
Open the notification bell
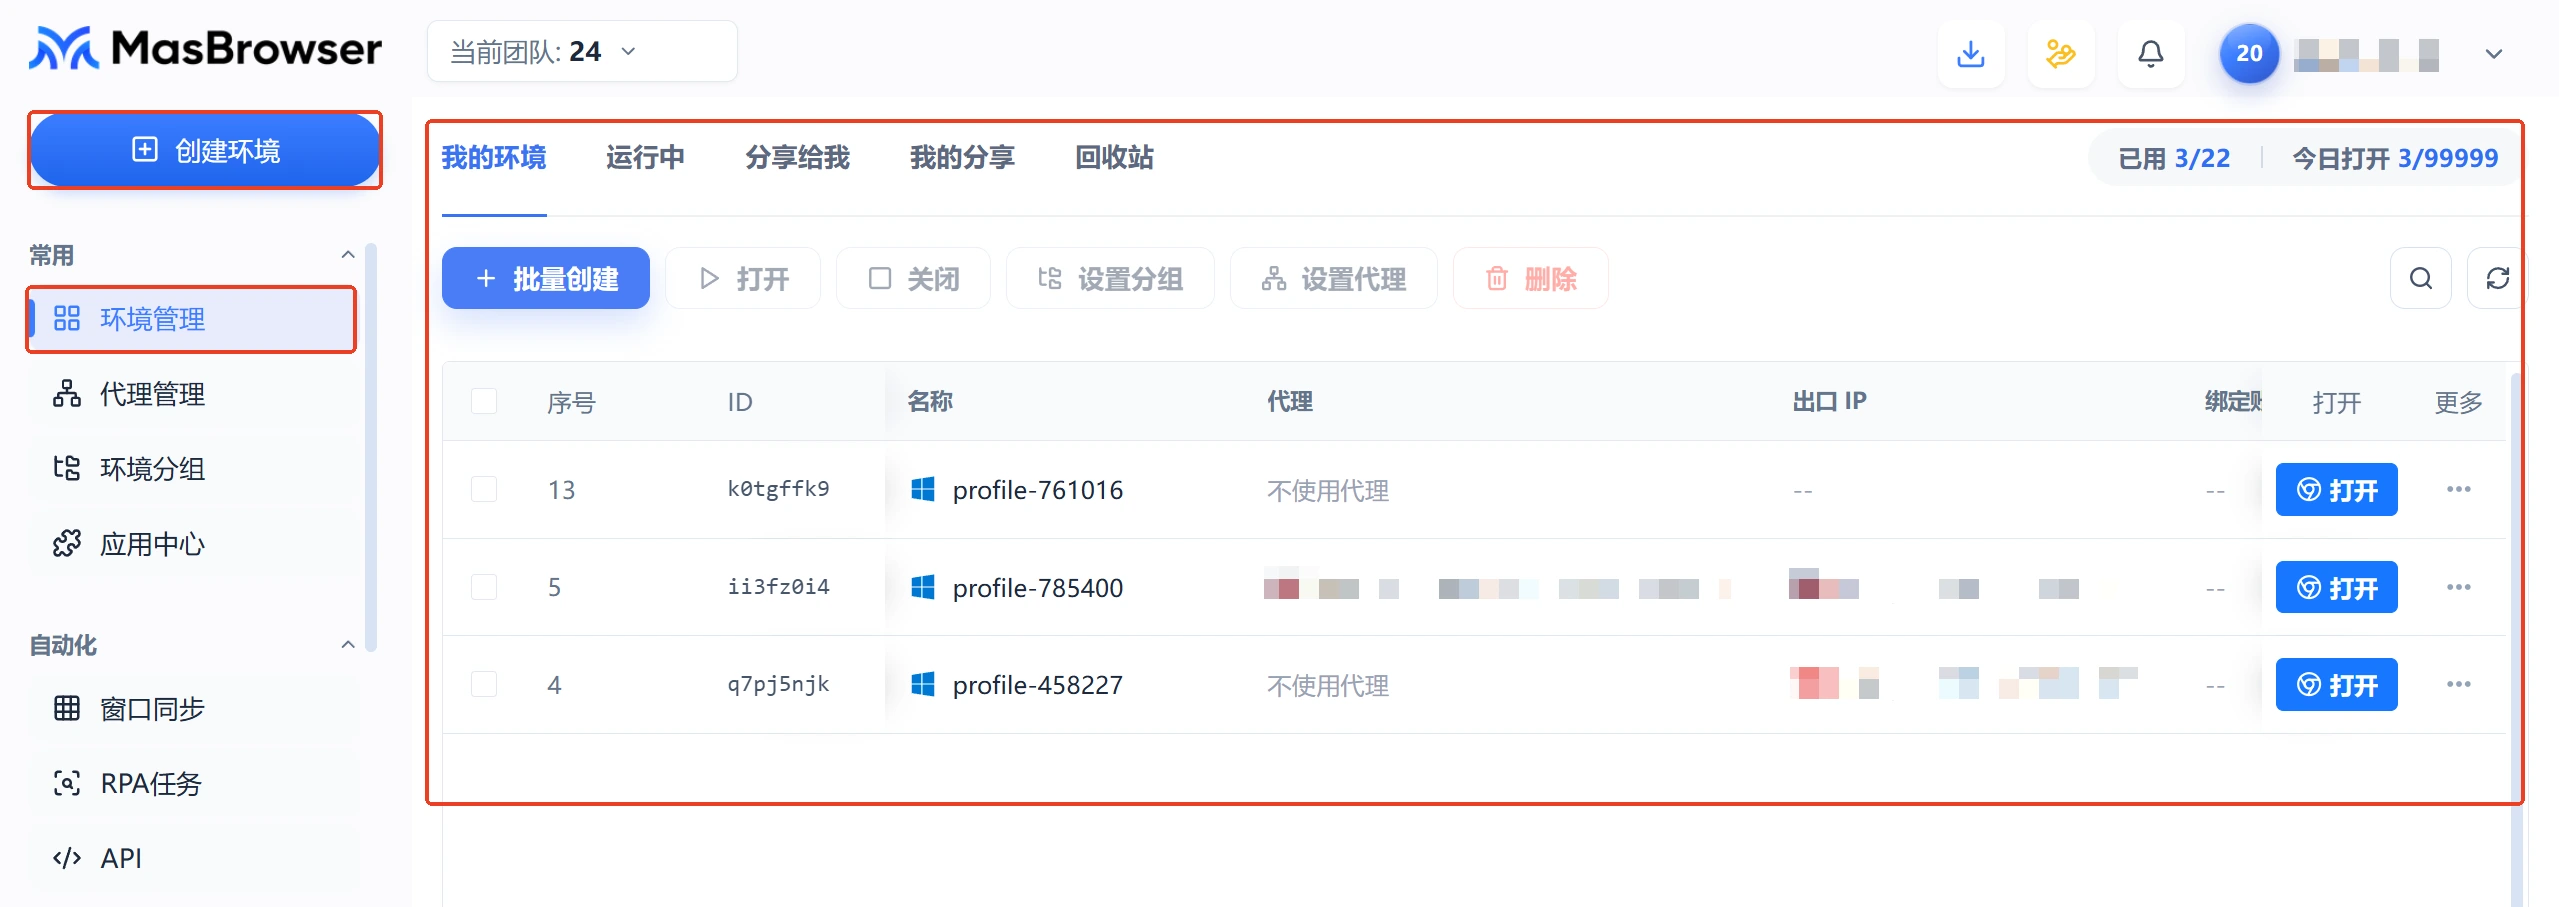[x=2150, y=53]
